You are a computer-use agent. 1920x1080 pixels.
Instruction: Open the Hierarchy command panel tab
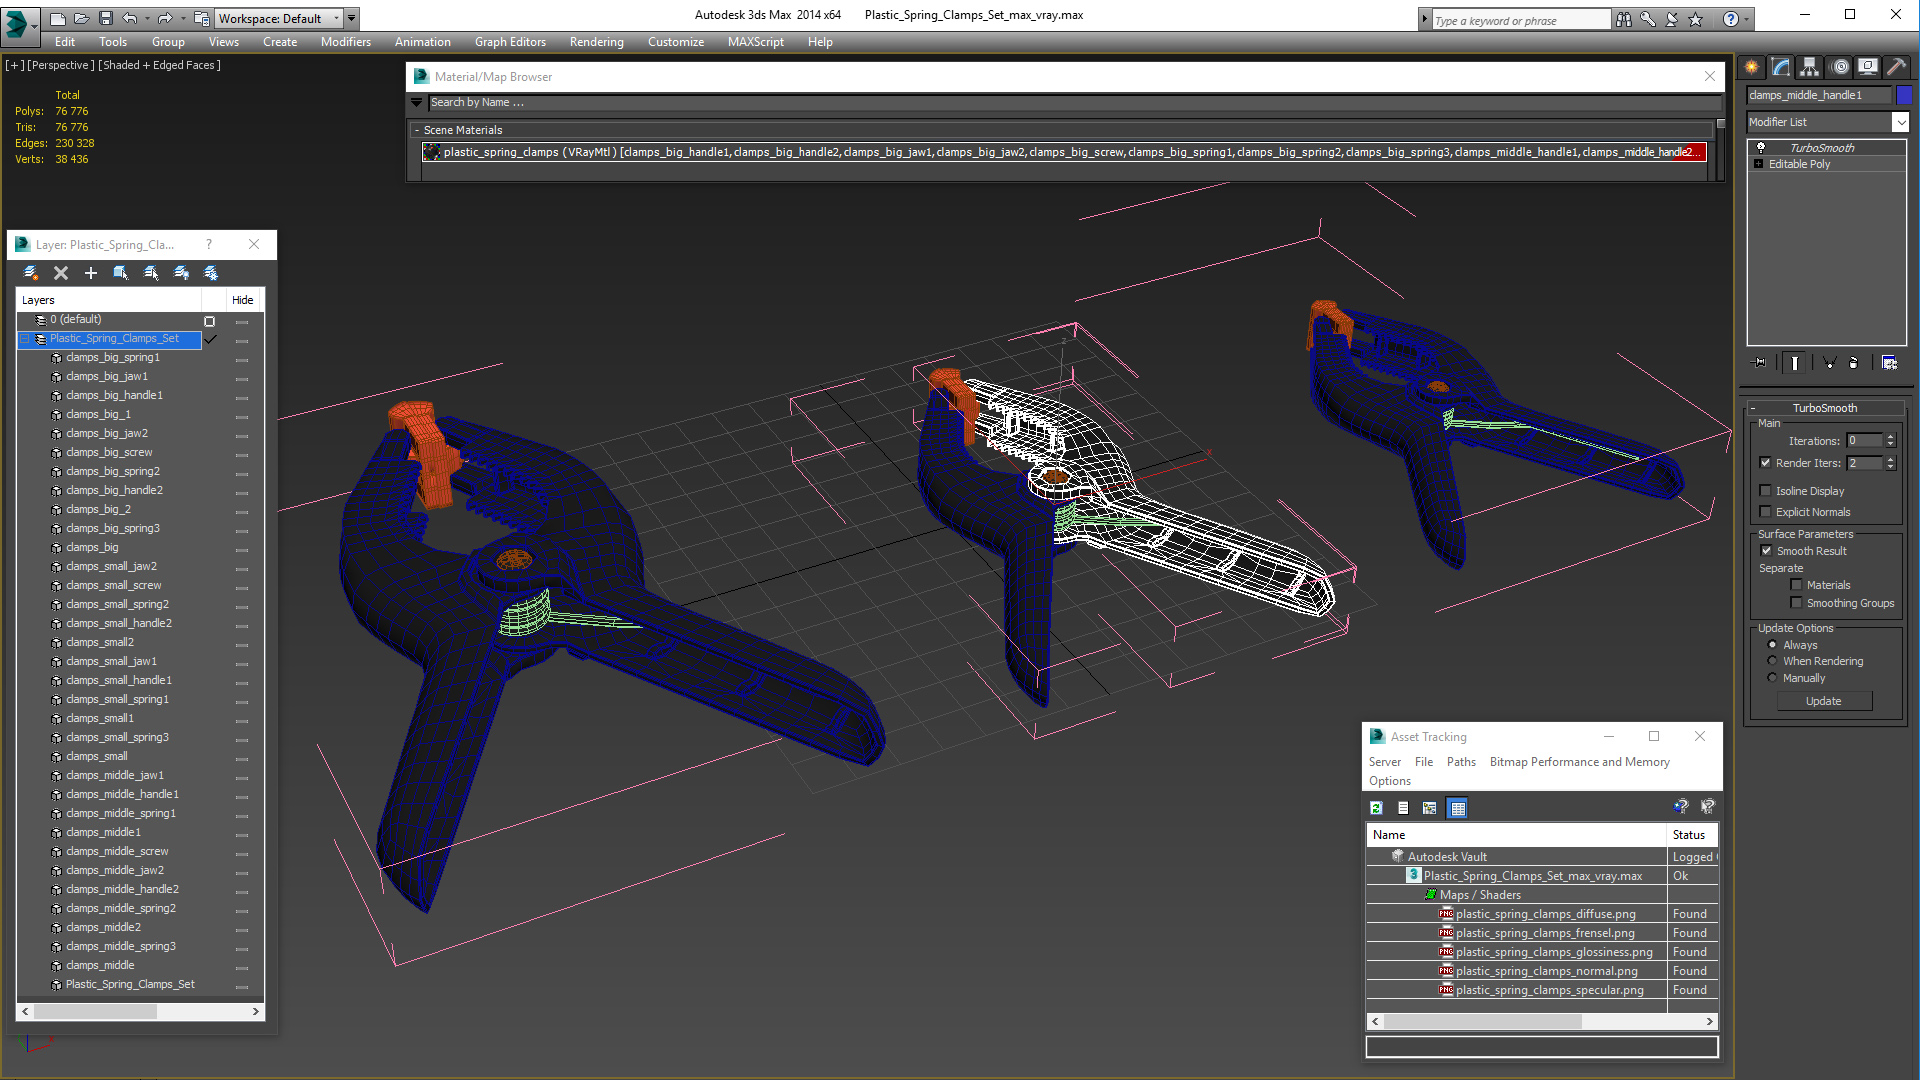tap(1809, 67)
